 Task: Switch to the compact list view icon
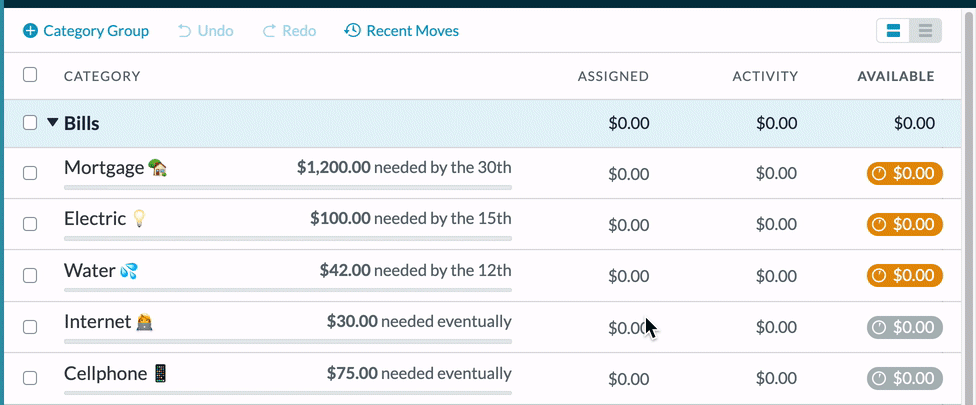coord(925,31)
